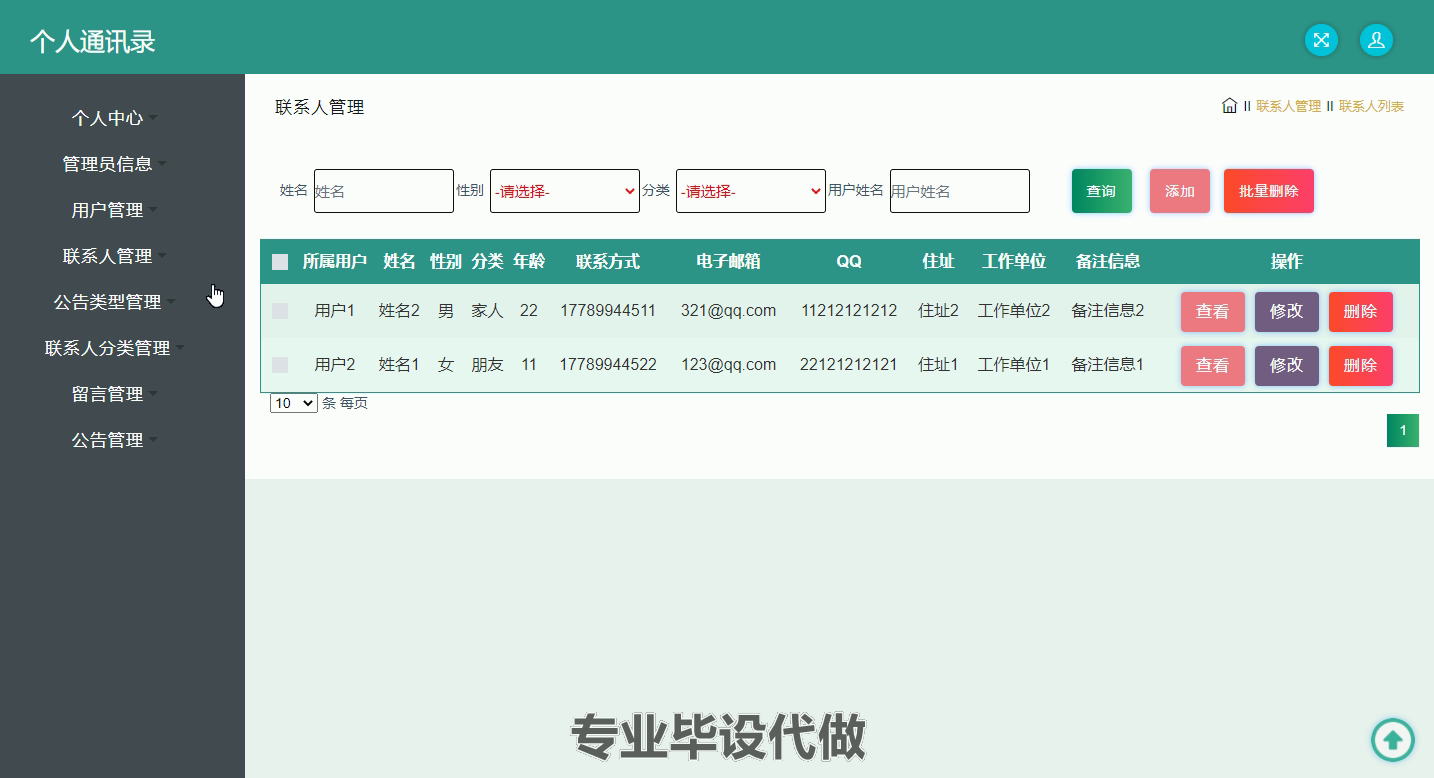Screen dimensions: 1434x778
Task: Toggle the fullscreen icon in header
Action: (1321, 40)
